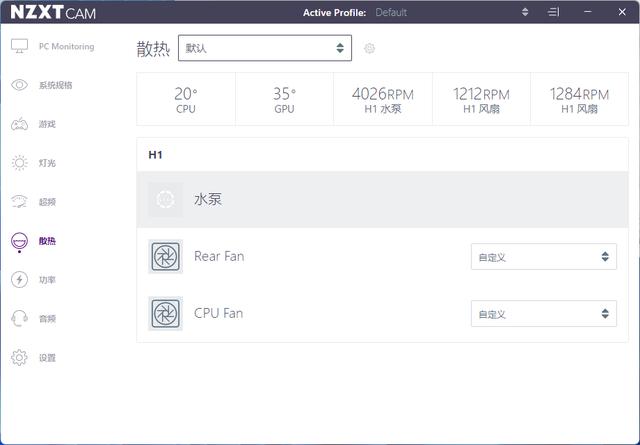Toggle the Active Profile up-down arrows
The height and width of the screenshot is (445, 640).
pos(525,12)
